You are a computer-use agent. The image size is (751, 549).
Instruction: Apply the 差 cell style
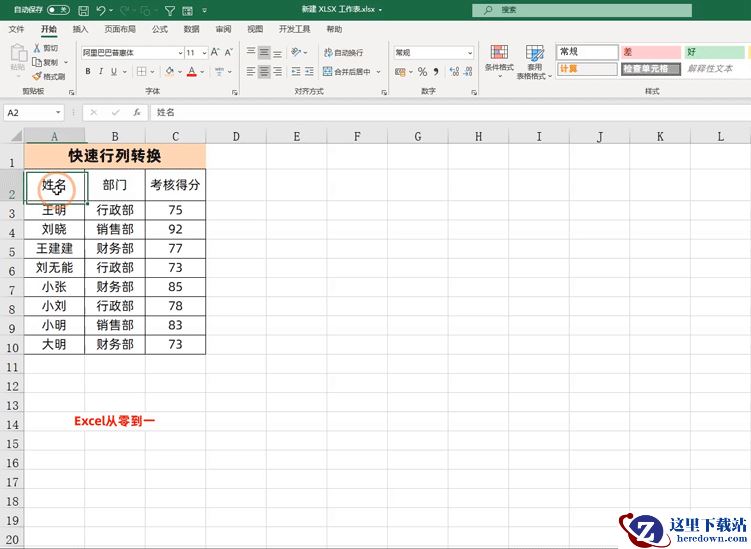click(651, 52)
